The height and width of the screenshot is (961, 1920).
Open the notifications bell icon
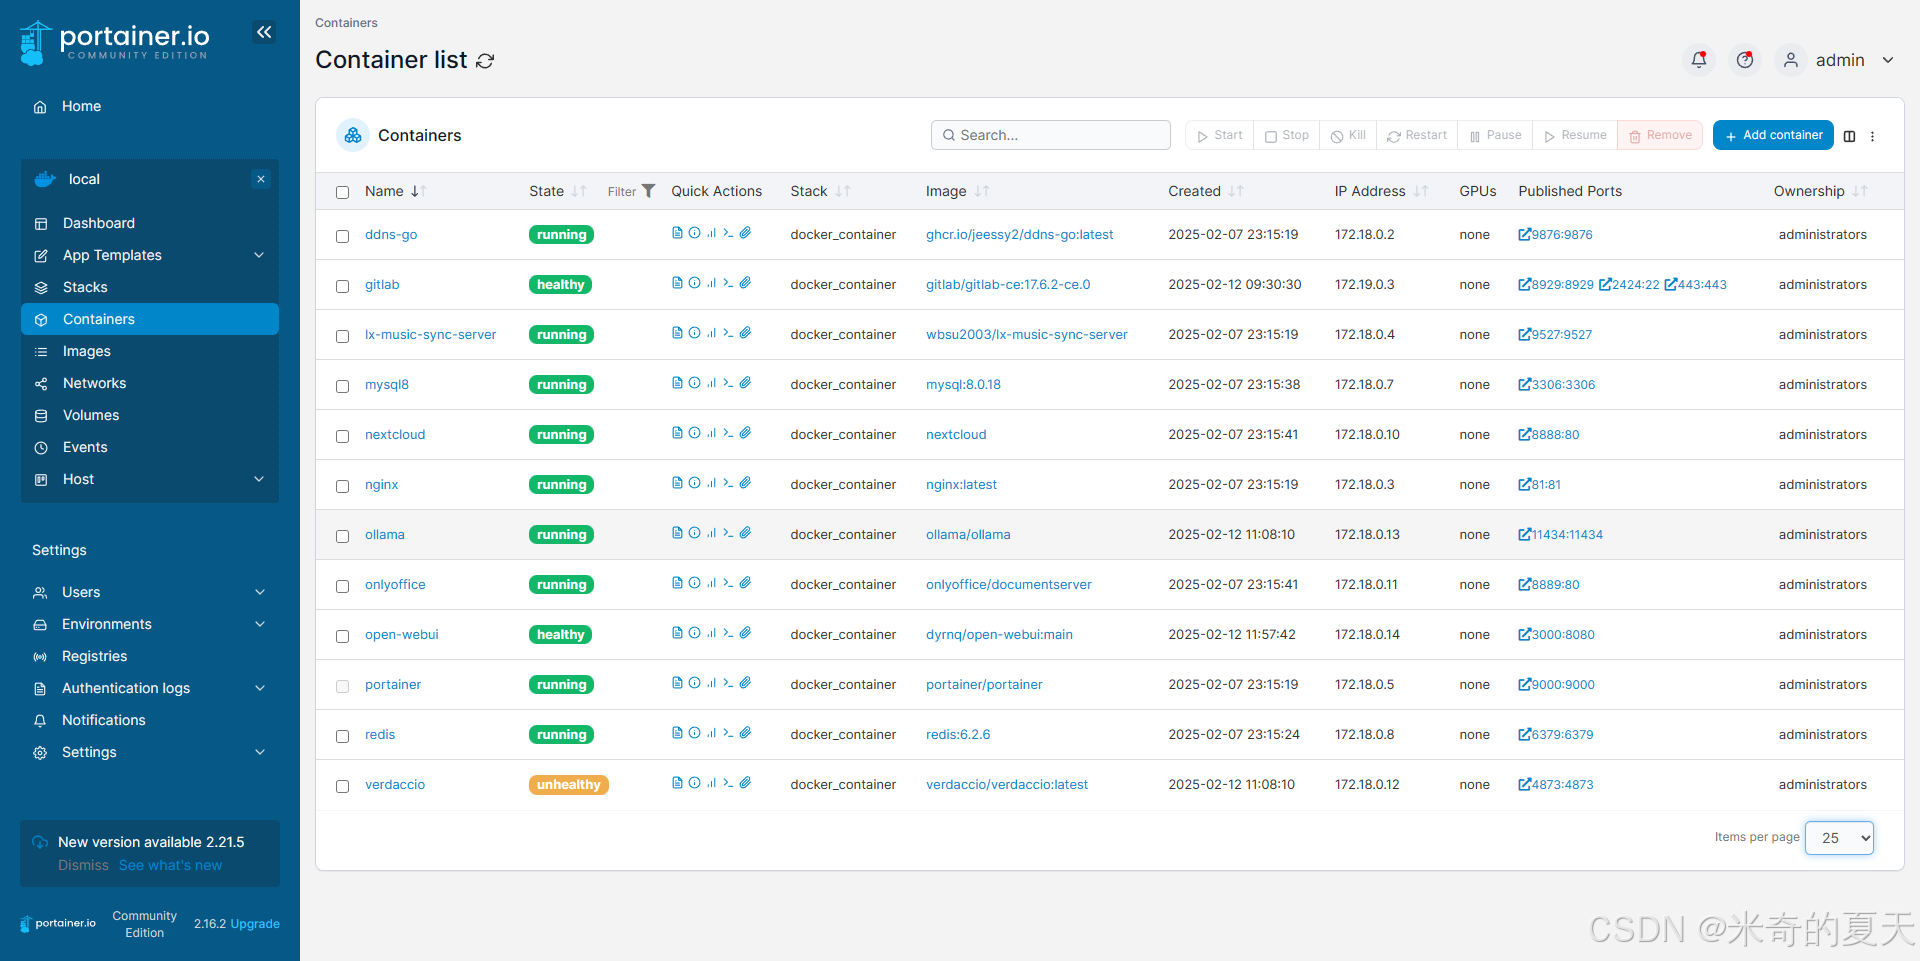[1698, 60]
